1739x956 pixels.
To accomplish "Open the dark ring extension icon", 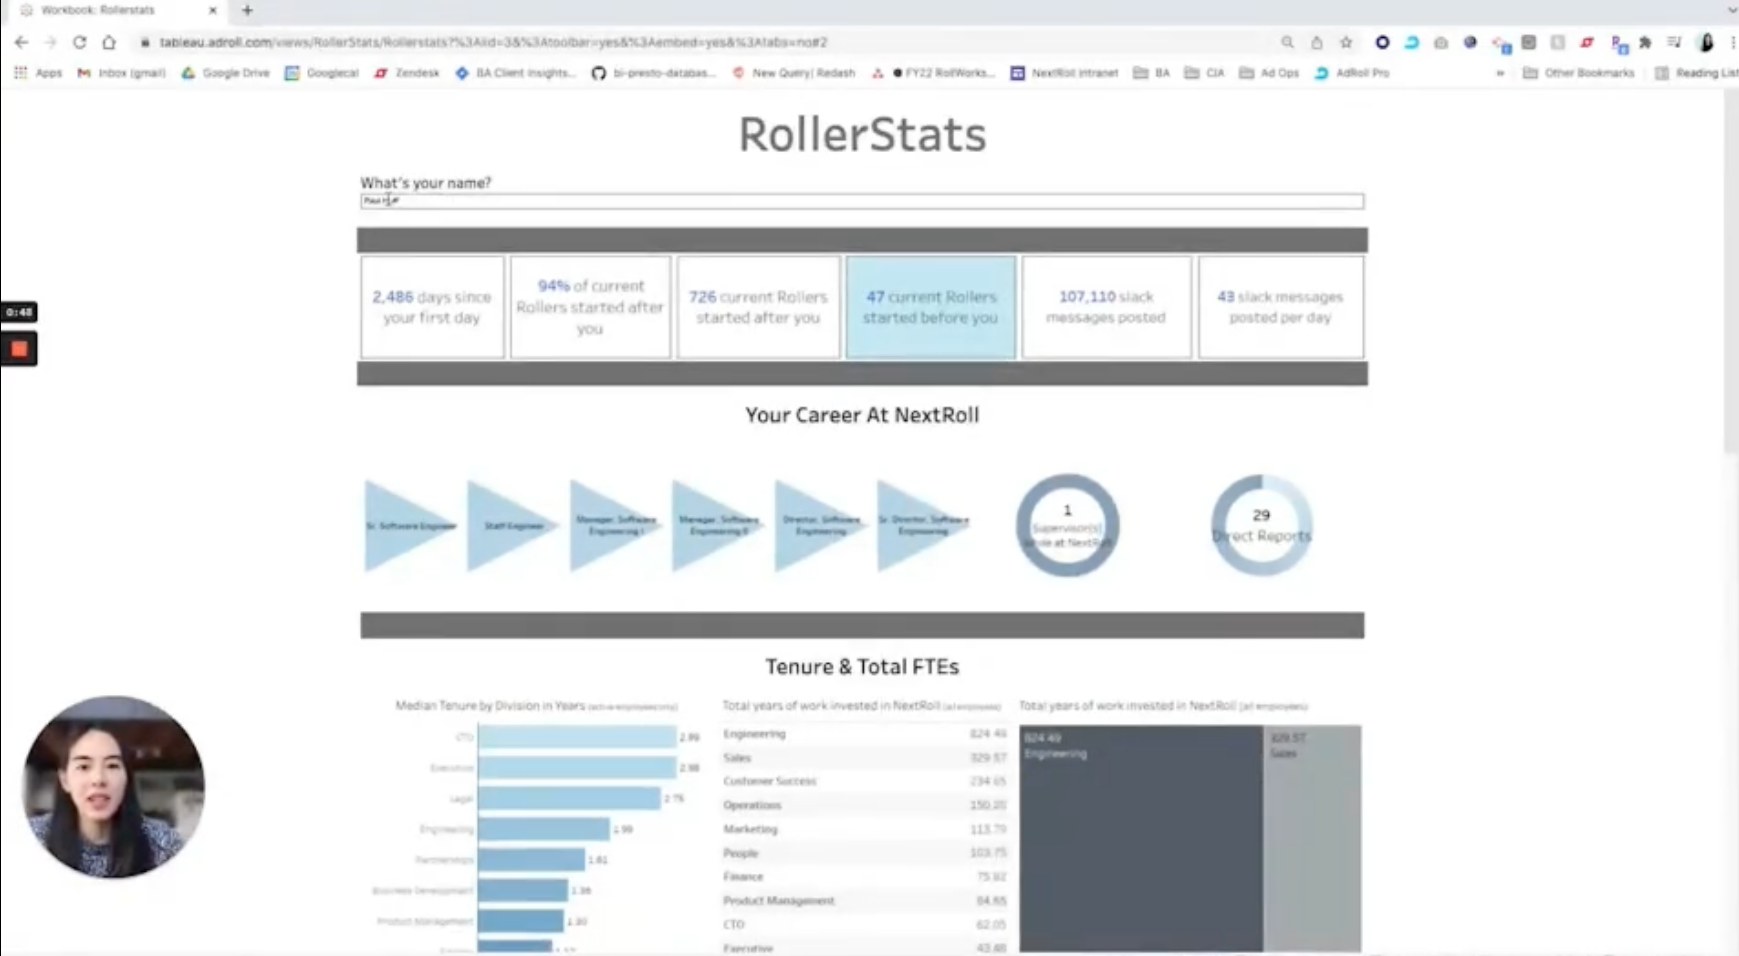I will (1382, 42).
